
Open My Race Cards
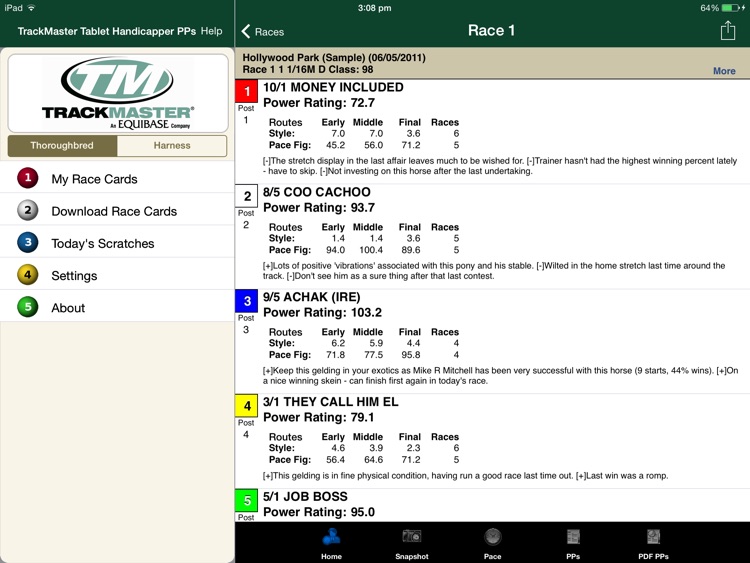117,178
